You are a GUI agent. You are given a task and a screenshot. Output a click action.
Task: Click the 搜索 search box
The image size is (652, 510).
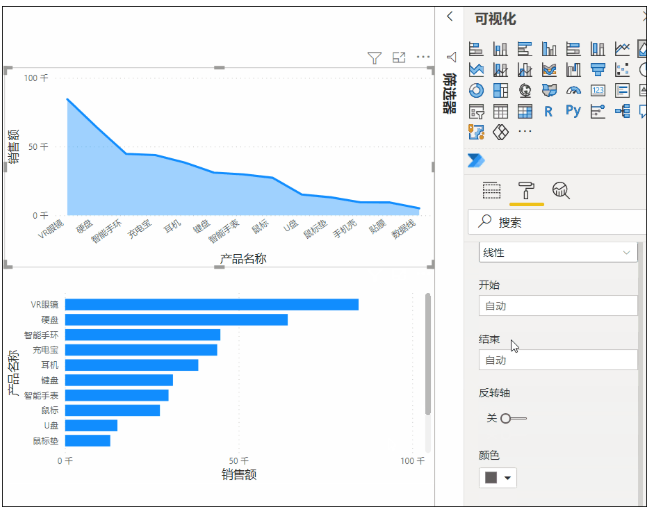point(557,222)
